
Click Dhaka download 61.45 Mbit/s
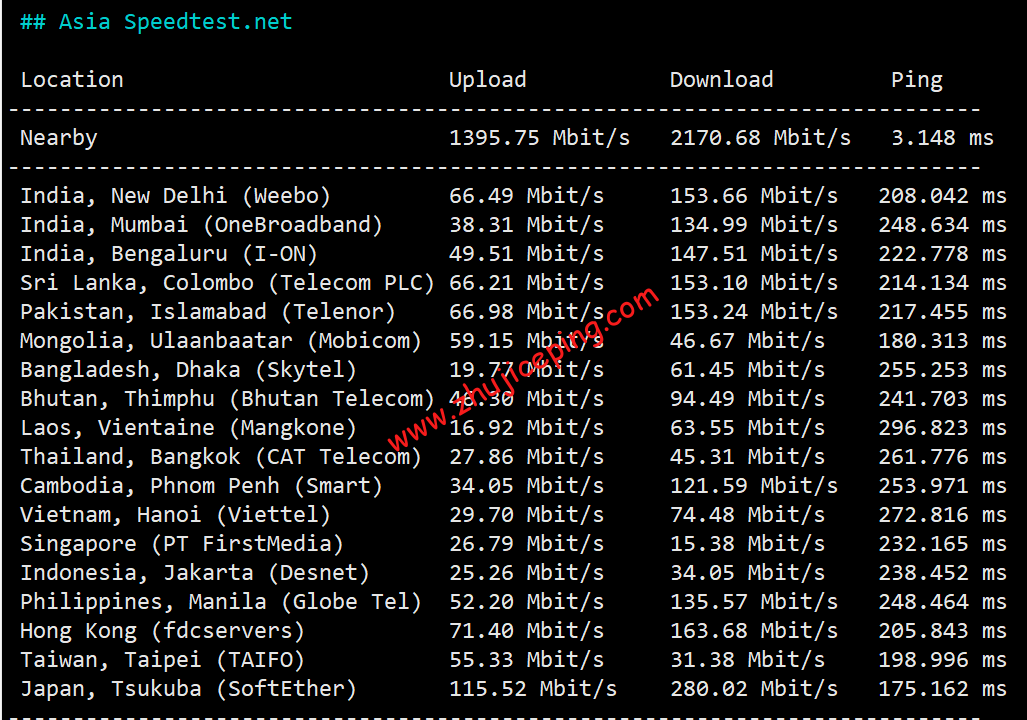[x=747, y=370]
